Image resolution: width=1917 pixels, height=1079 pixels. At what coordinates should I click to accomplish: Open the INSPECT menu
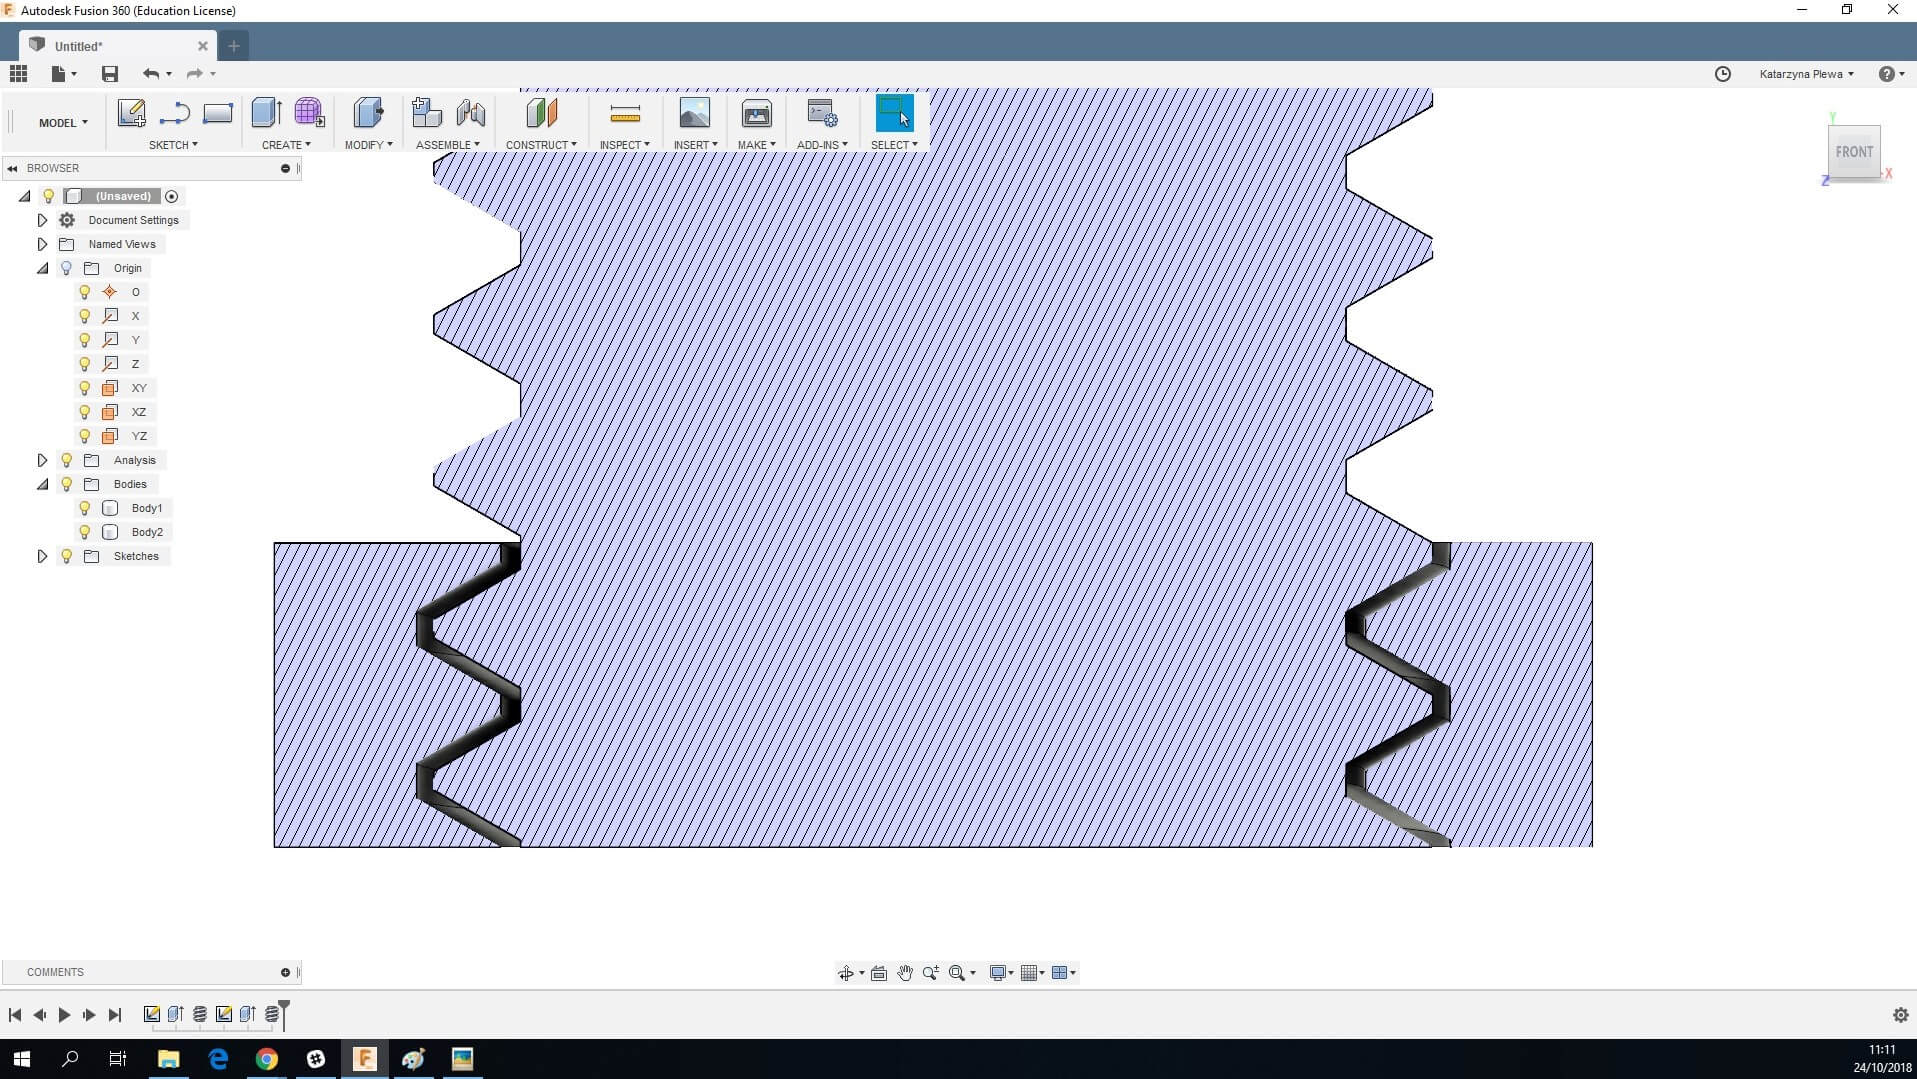[x=624, y=145]
